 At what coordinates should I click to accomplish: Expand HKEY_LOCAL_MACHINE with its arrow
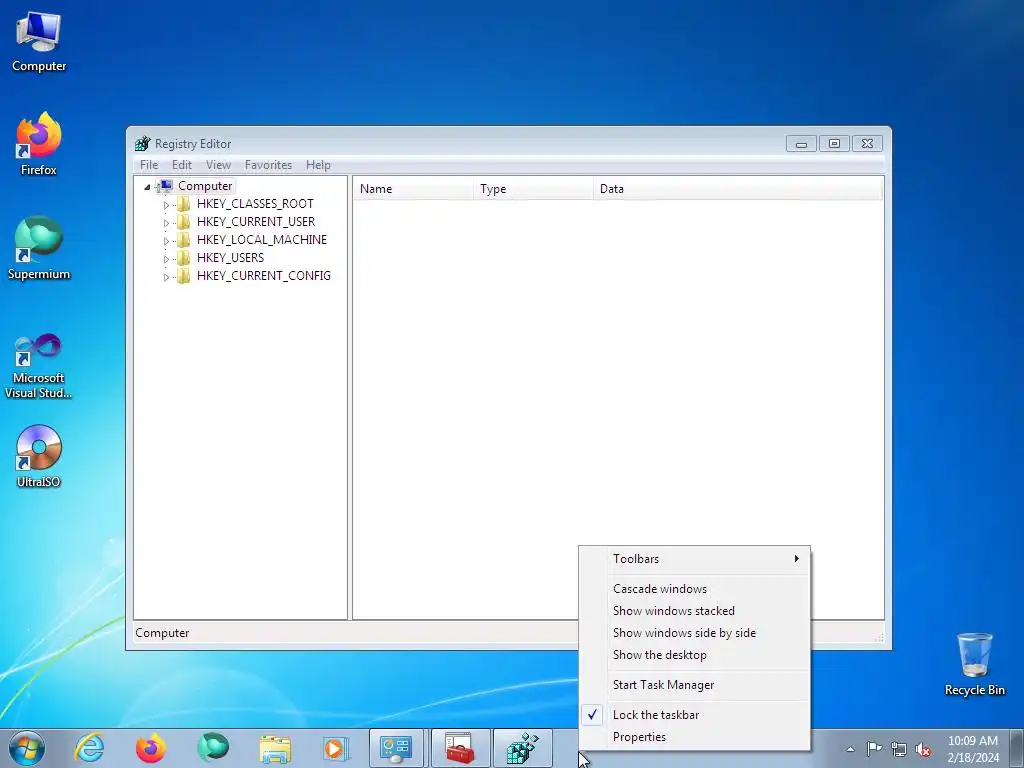pos(166,240)
